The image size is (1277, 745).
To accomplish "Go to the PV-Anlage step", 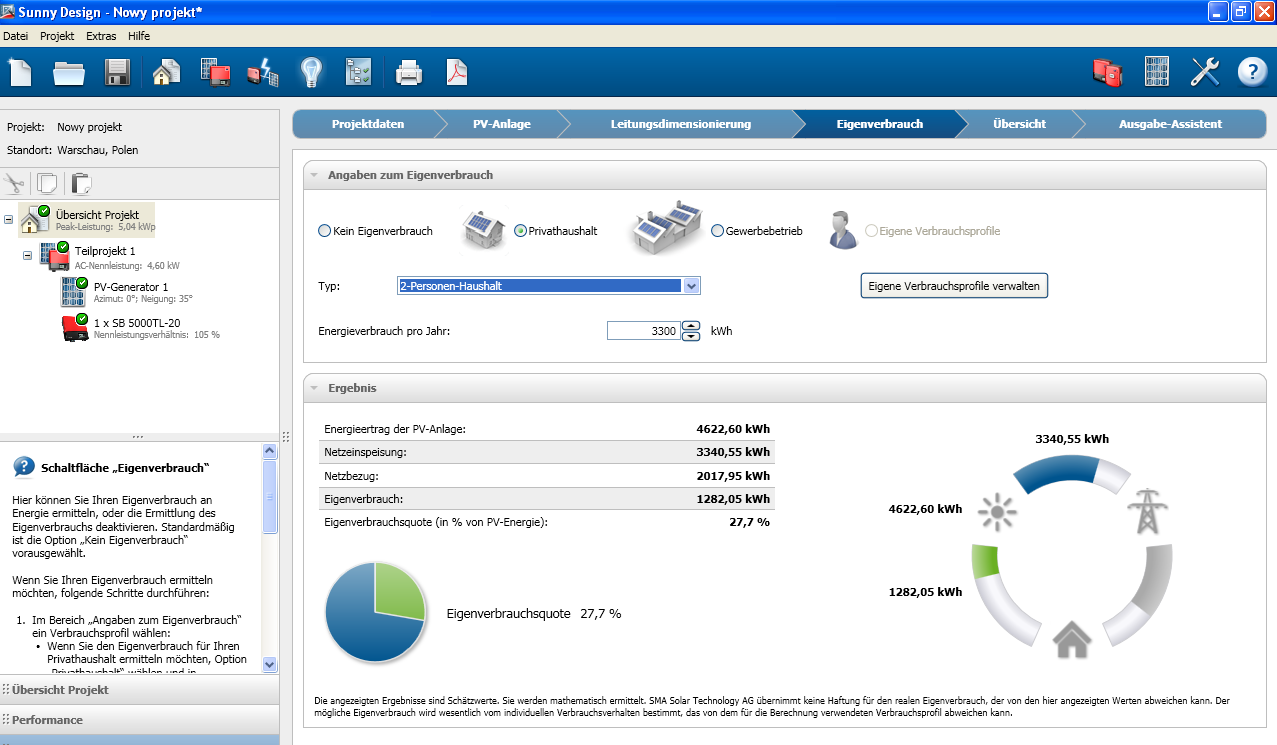I will (x=502, y=124).
